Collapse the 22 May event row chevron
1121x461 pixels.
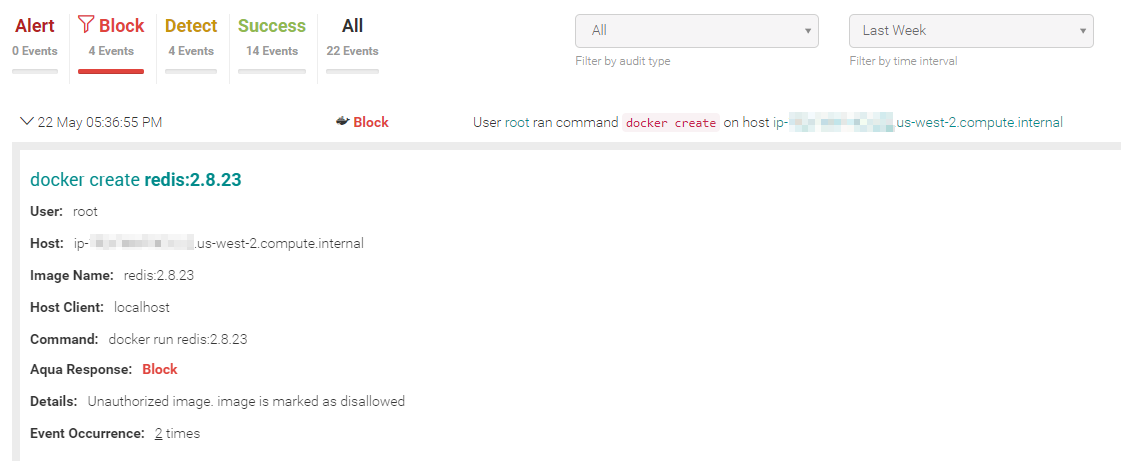tap(27, 122)
